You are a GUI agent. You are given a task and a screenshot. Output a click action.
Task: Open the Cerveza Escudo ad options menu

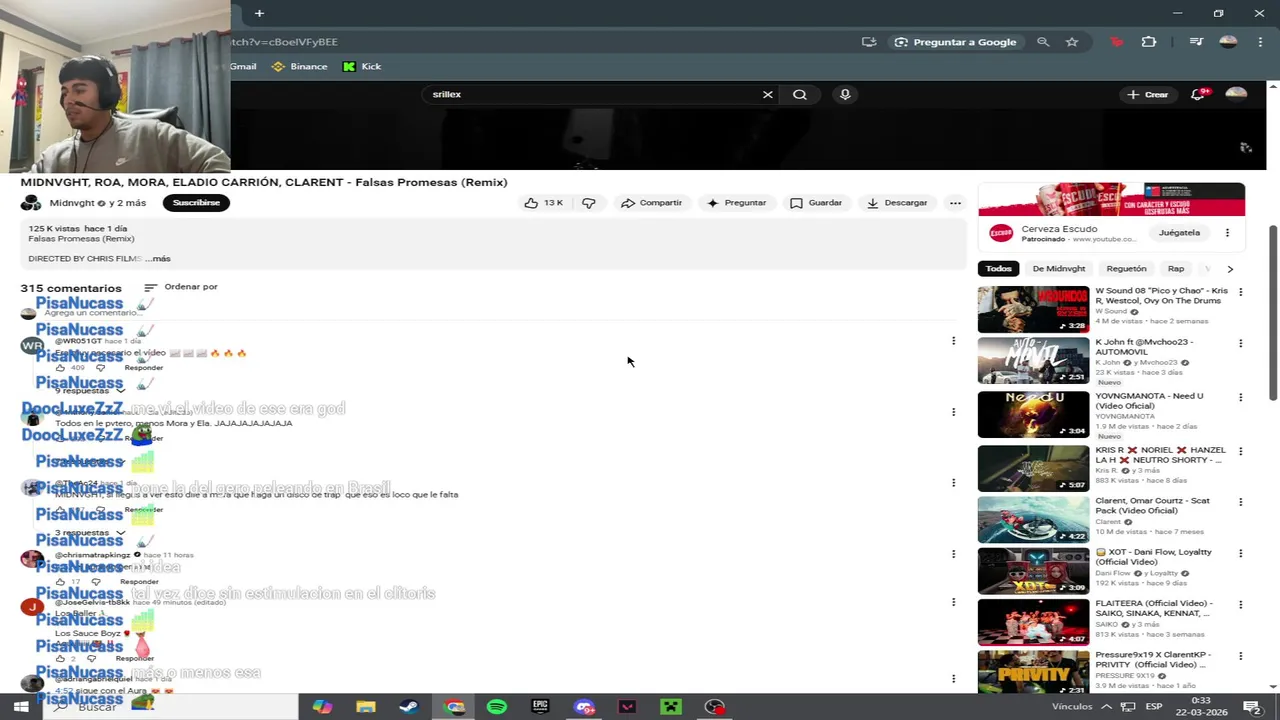click(x=1227, y=233)
